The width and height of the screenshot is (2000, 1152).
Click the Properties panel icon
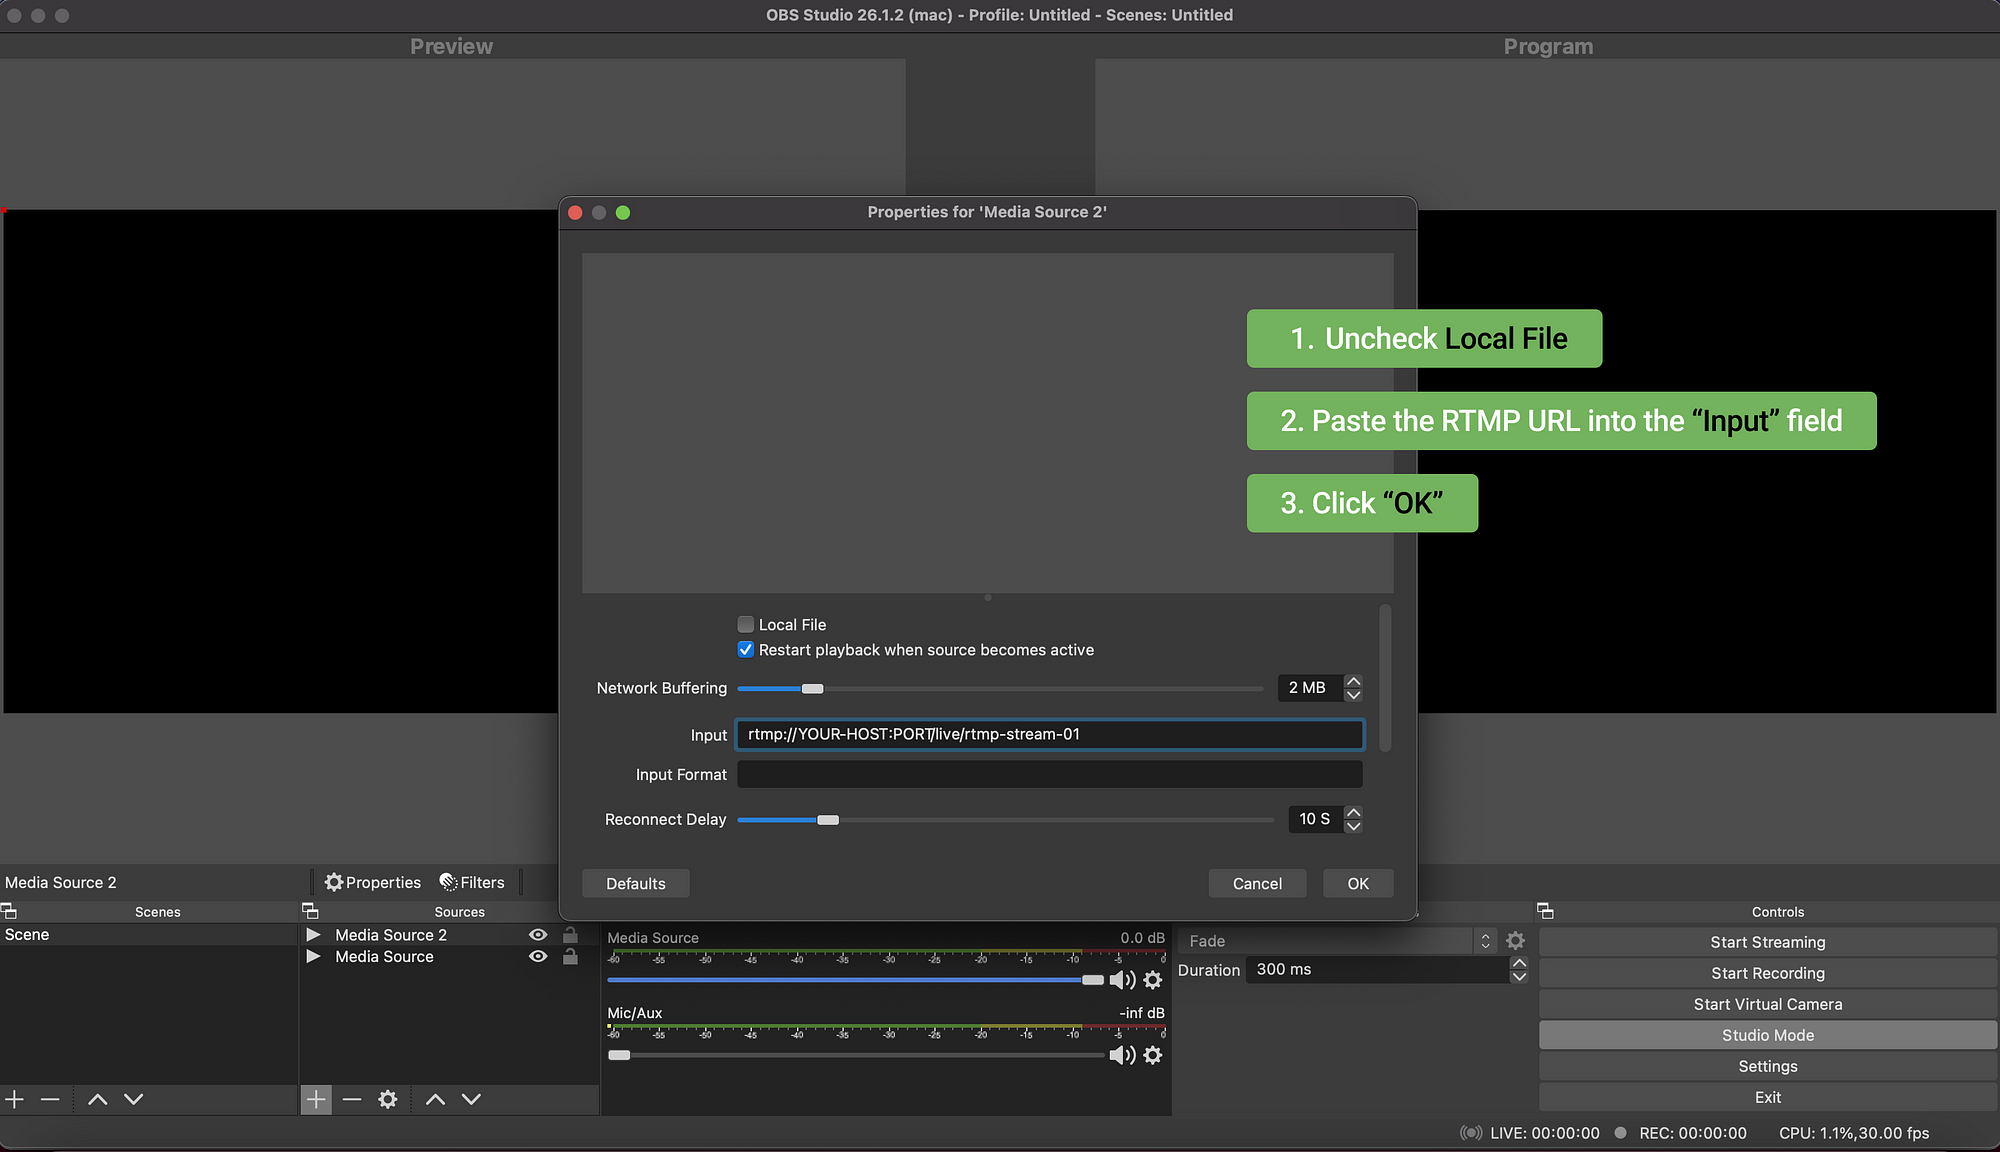(x=335, y=882)
